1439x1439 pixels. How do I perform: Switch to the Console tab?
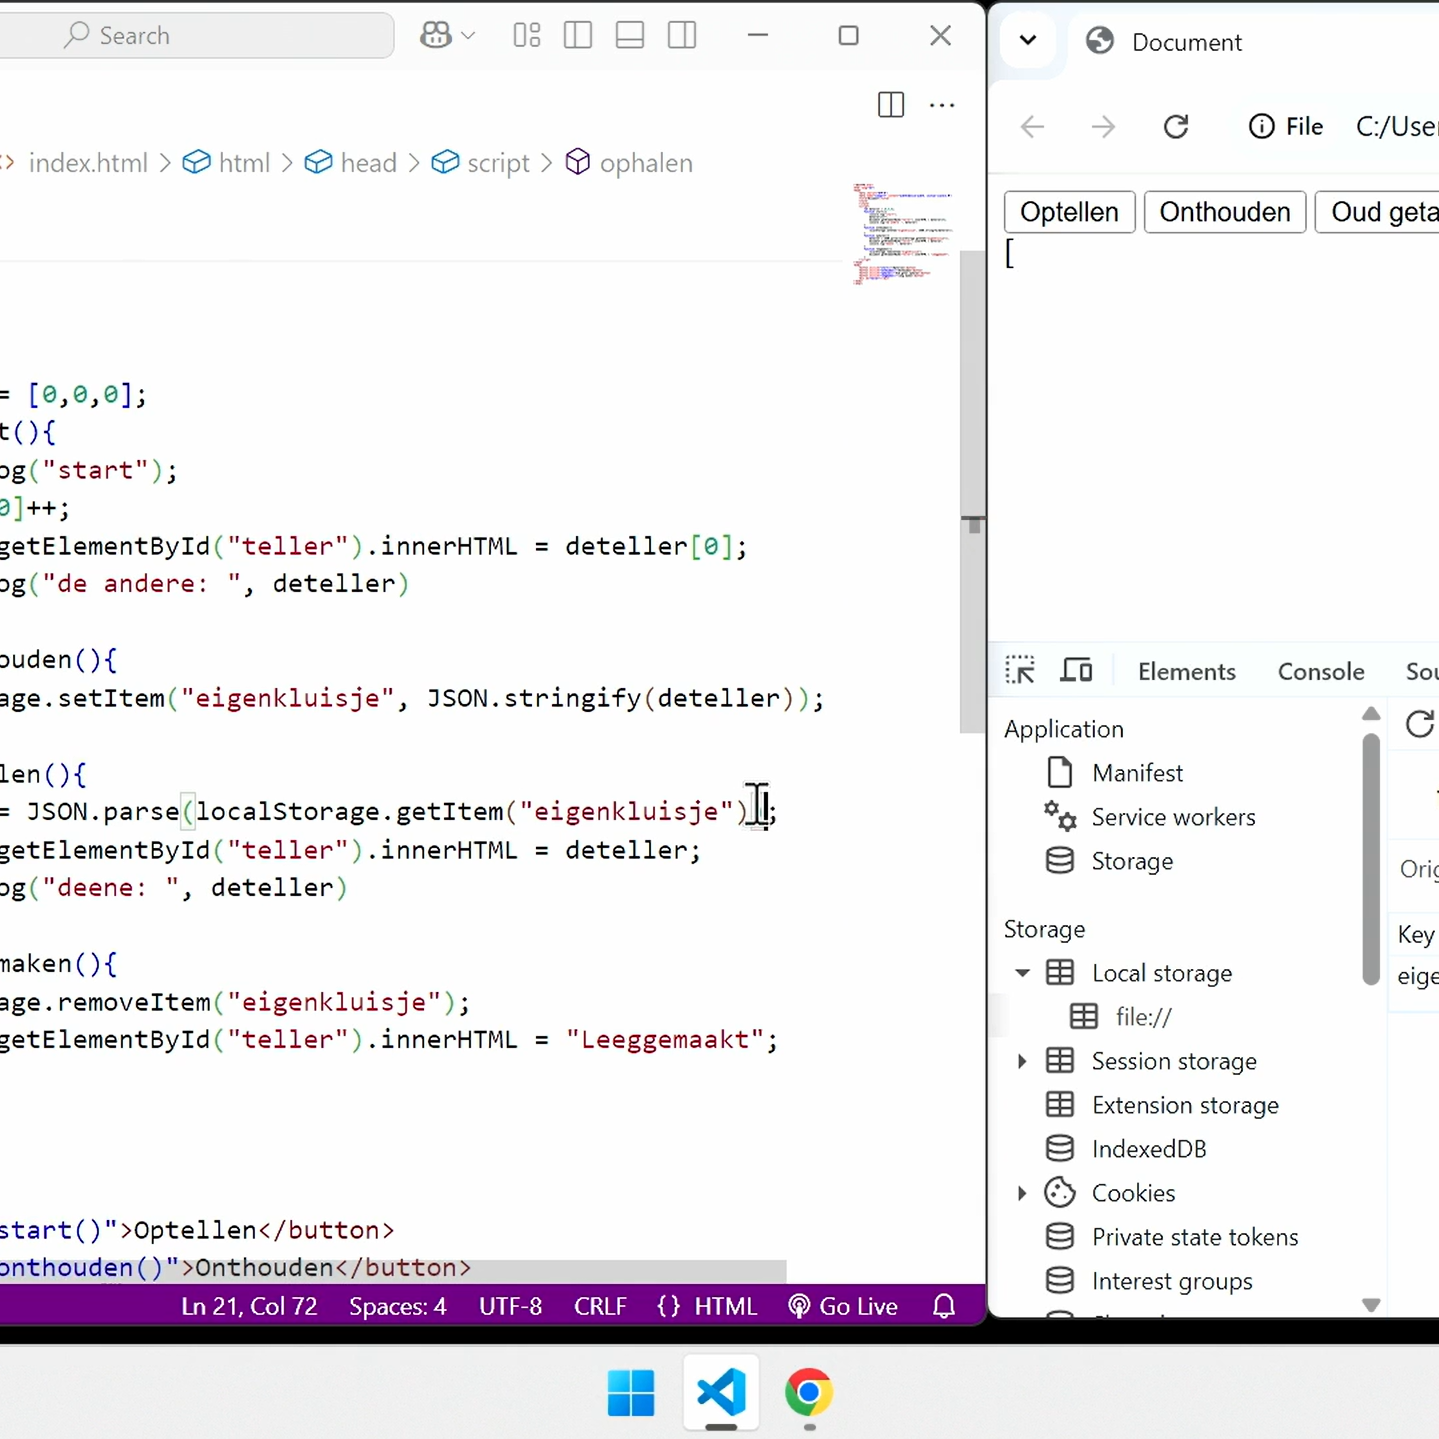(1320, 671)
